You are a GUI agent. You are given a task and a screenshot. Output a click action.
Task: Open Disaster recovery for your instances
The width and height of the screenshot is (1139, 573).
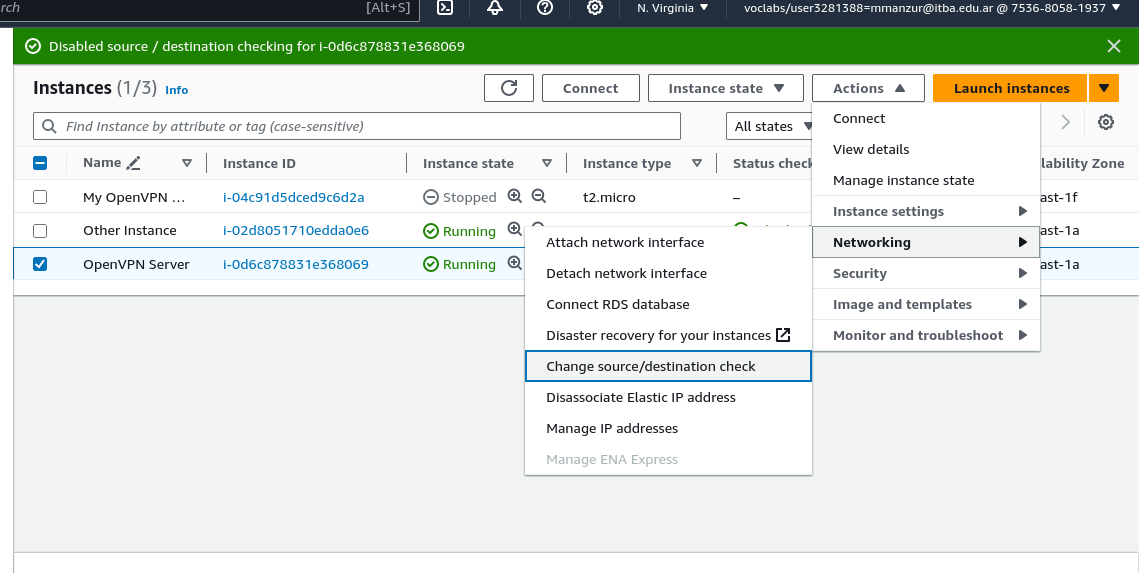pyautogui.click(x=668, y=336)
